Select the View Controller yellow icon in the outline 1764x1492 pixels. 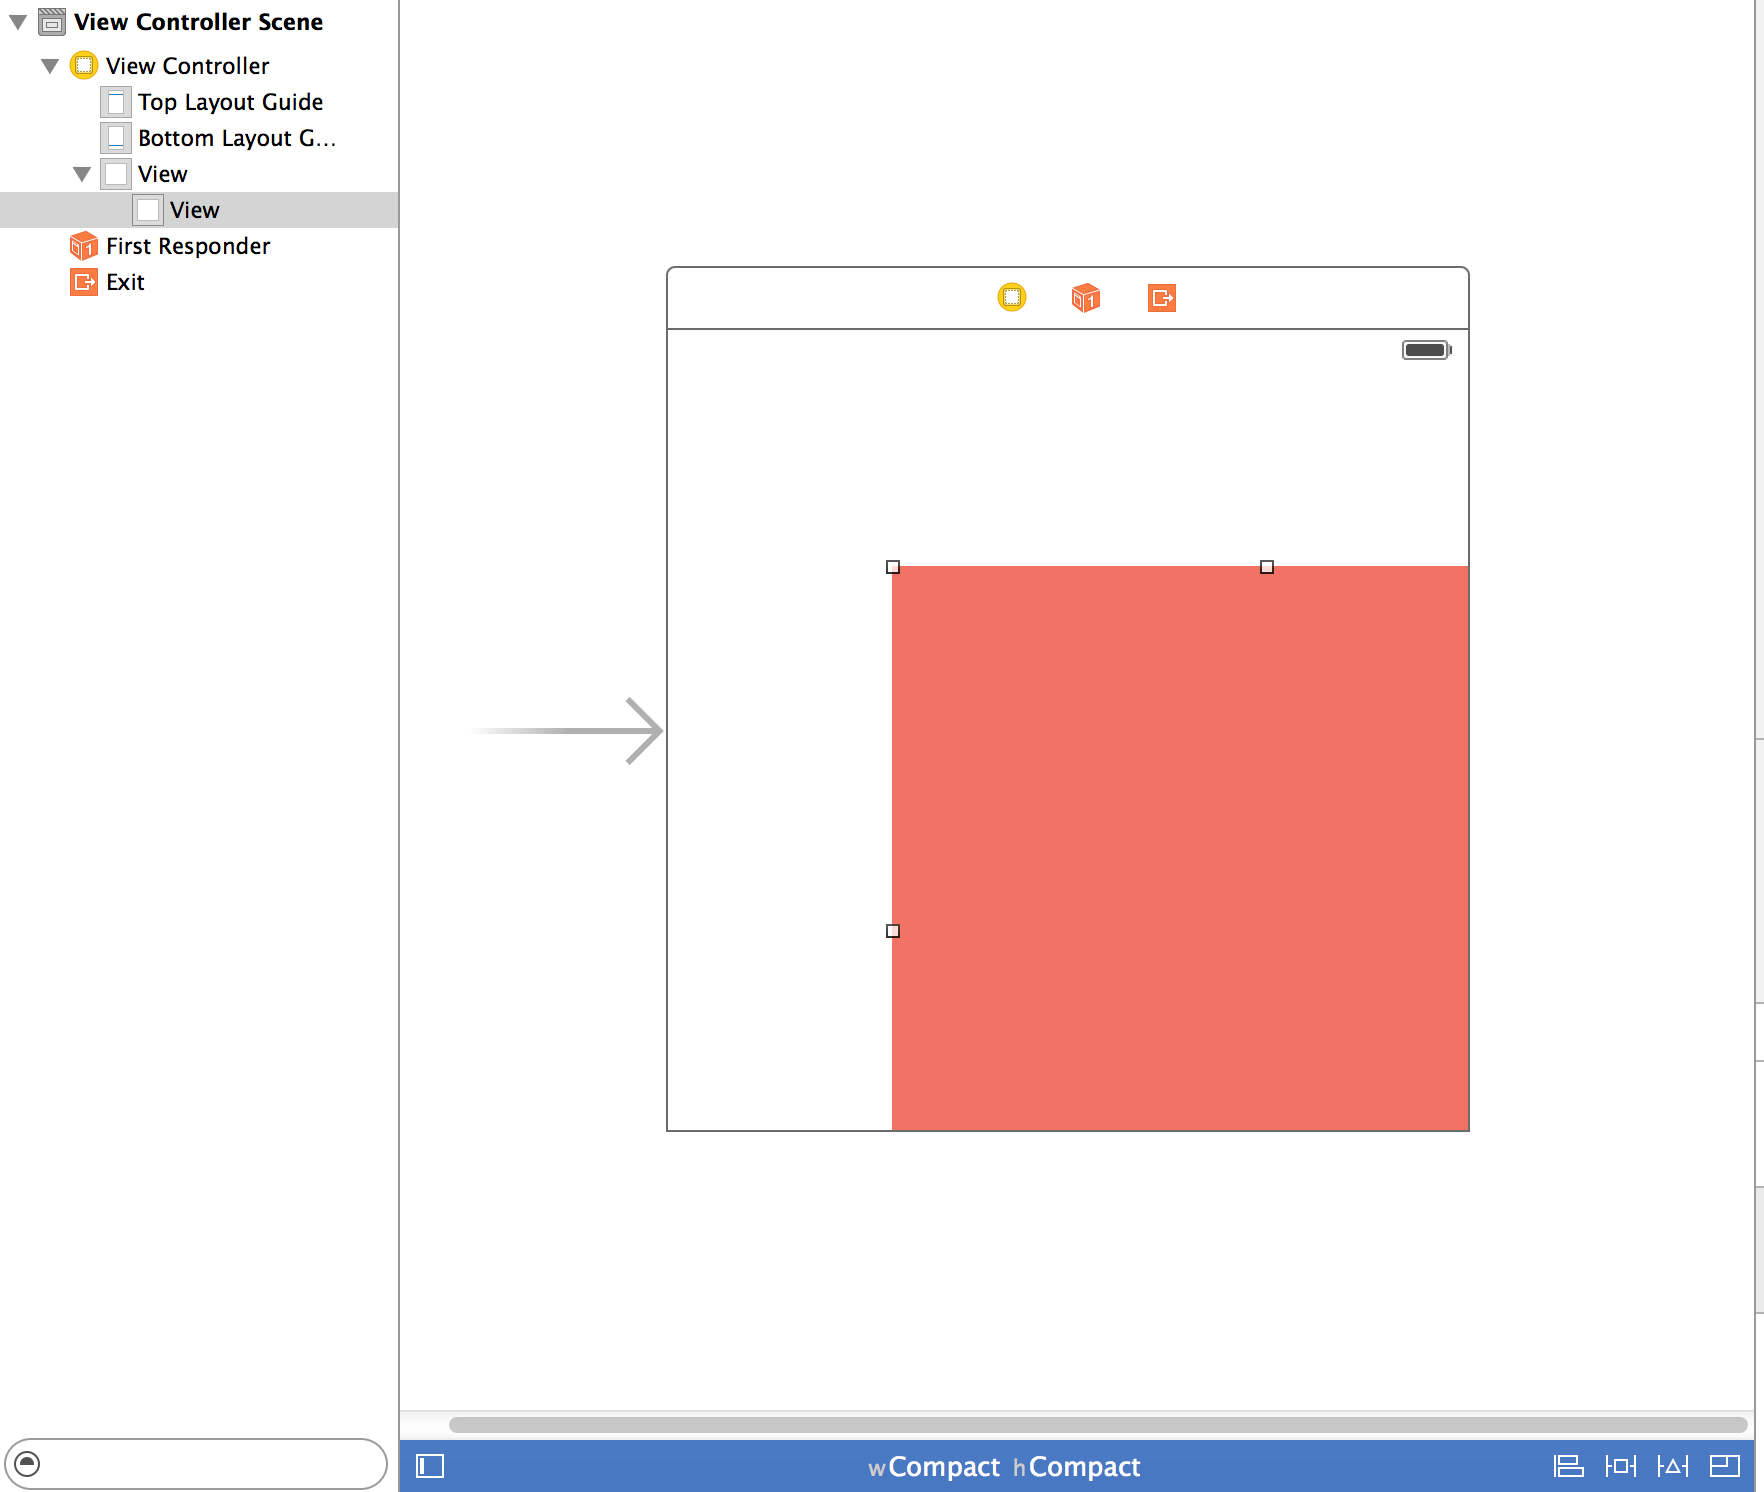[84, 65]
